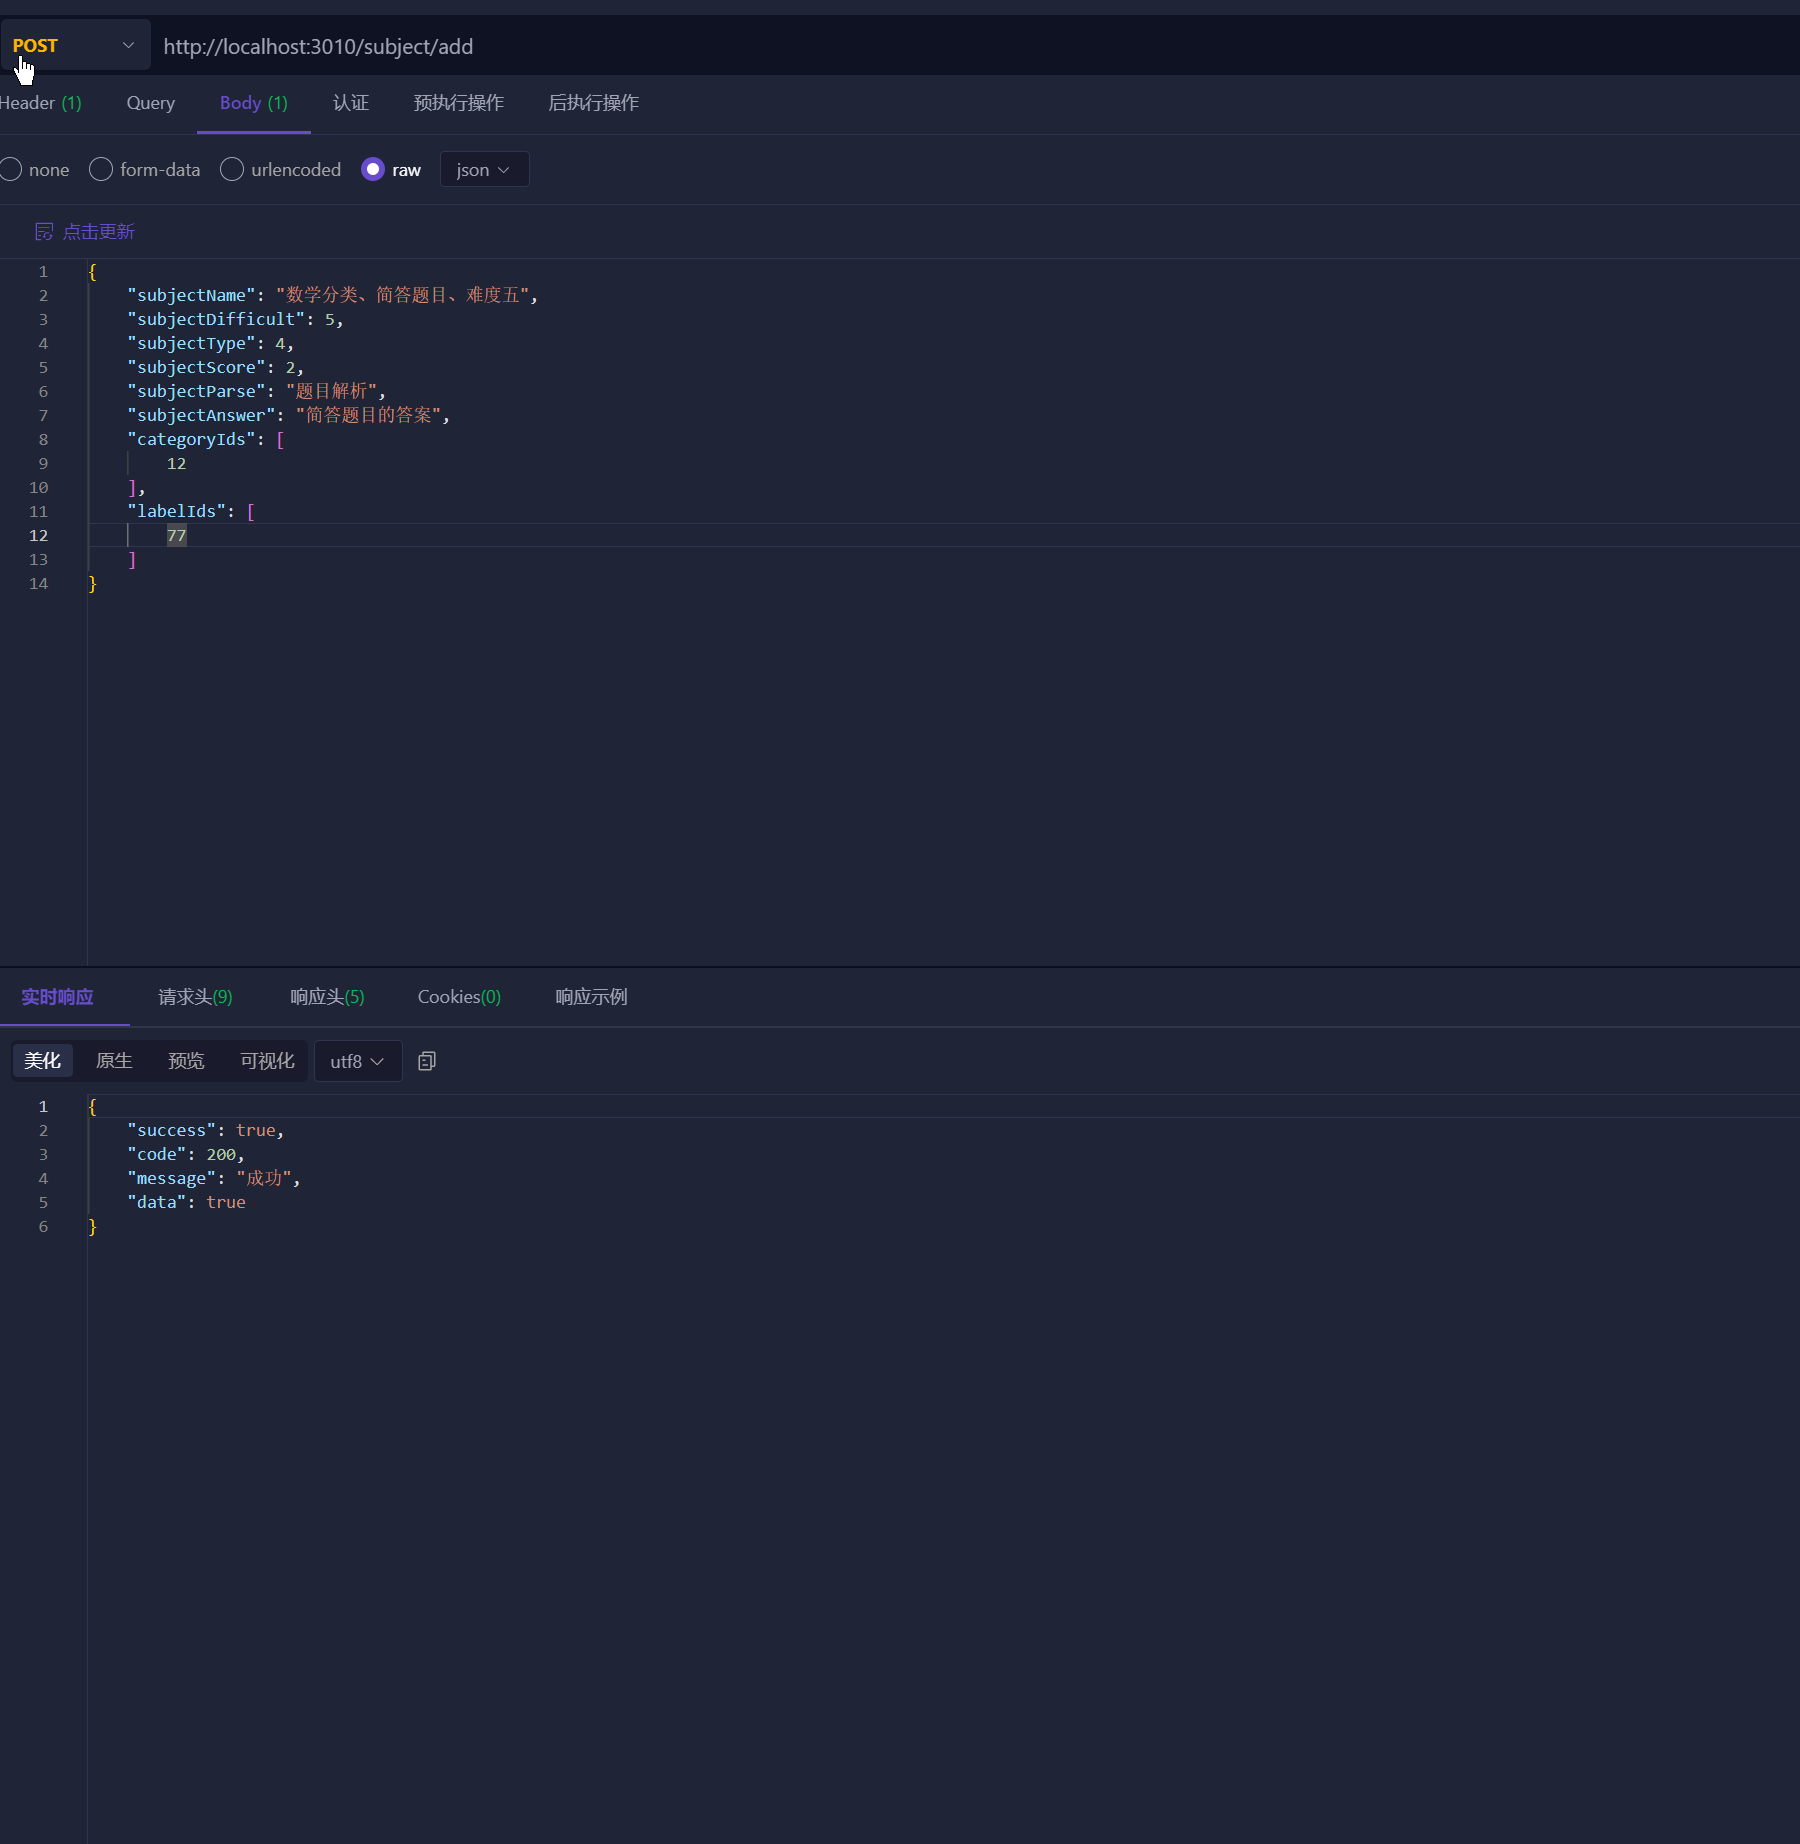
Task: Click the highlighted value 77
Action: pos(176,535)
